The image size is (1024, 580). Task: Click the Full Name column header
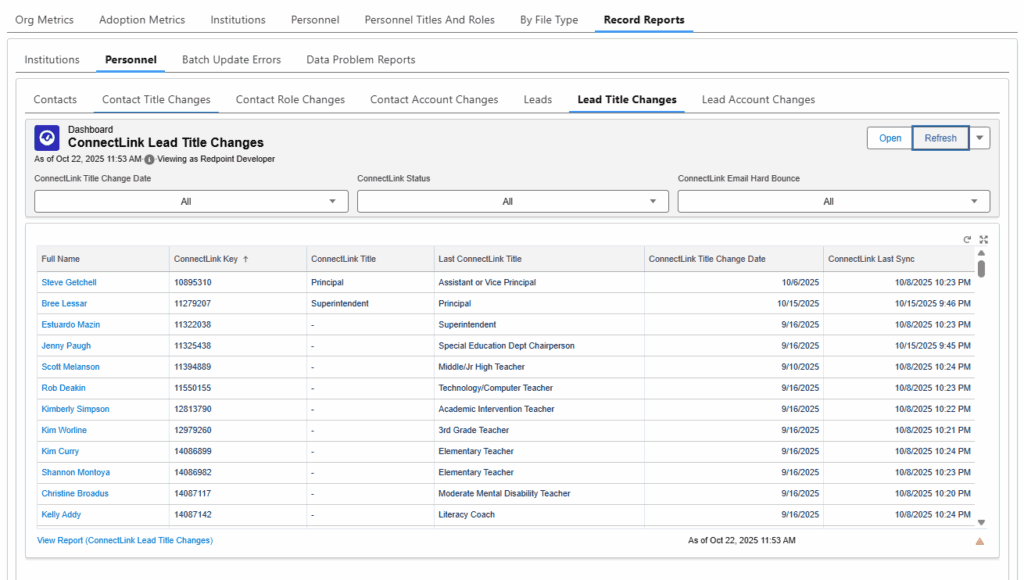pyautogui.click(x=61, y=258)
